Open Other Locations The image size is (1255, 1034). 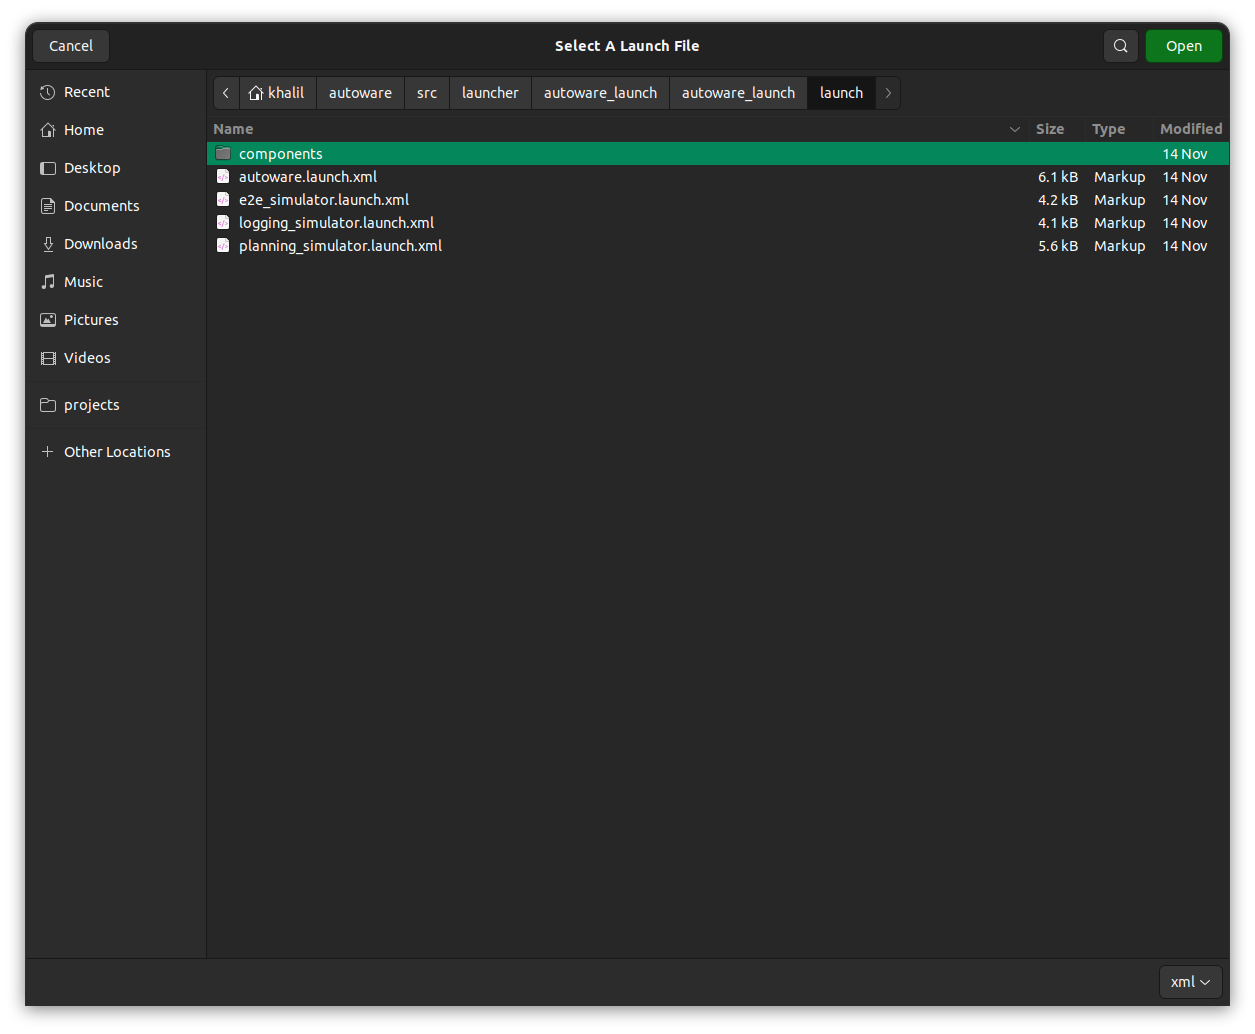pyautogui.click(x=117, y=451)
